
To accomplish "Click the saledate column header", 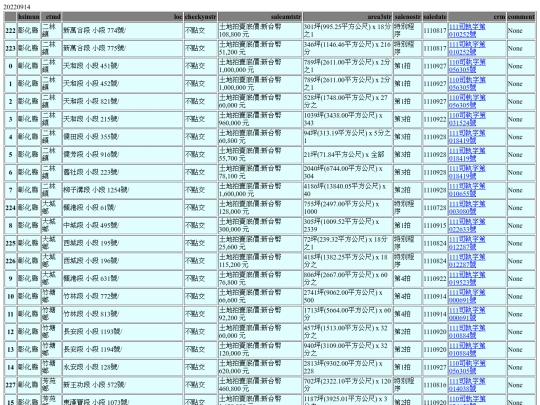I will coord(435,17).
